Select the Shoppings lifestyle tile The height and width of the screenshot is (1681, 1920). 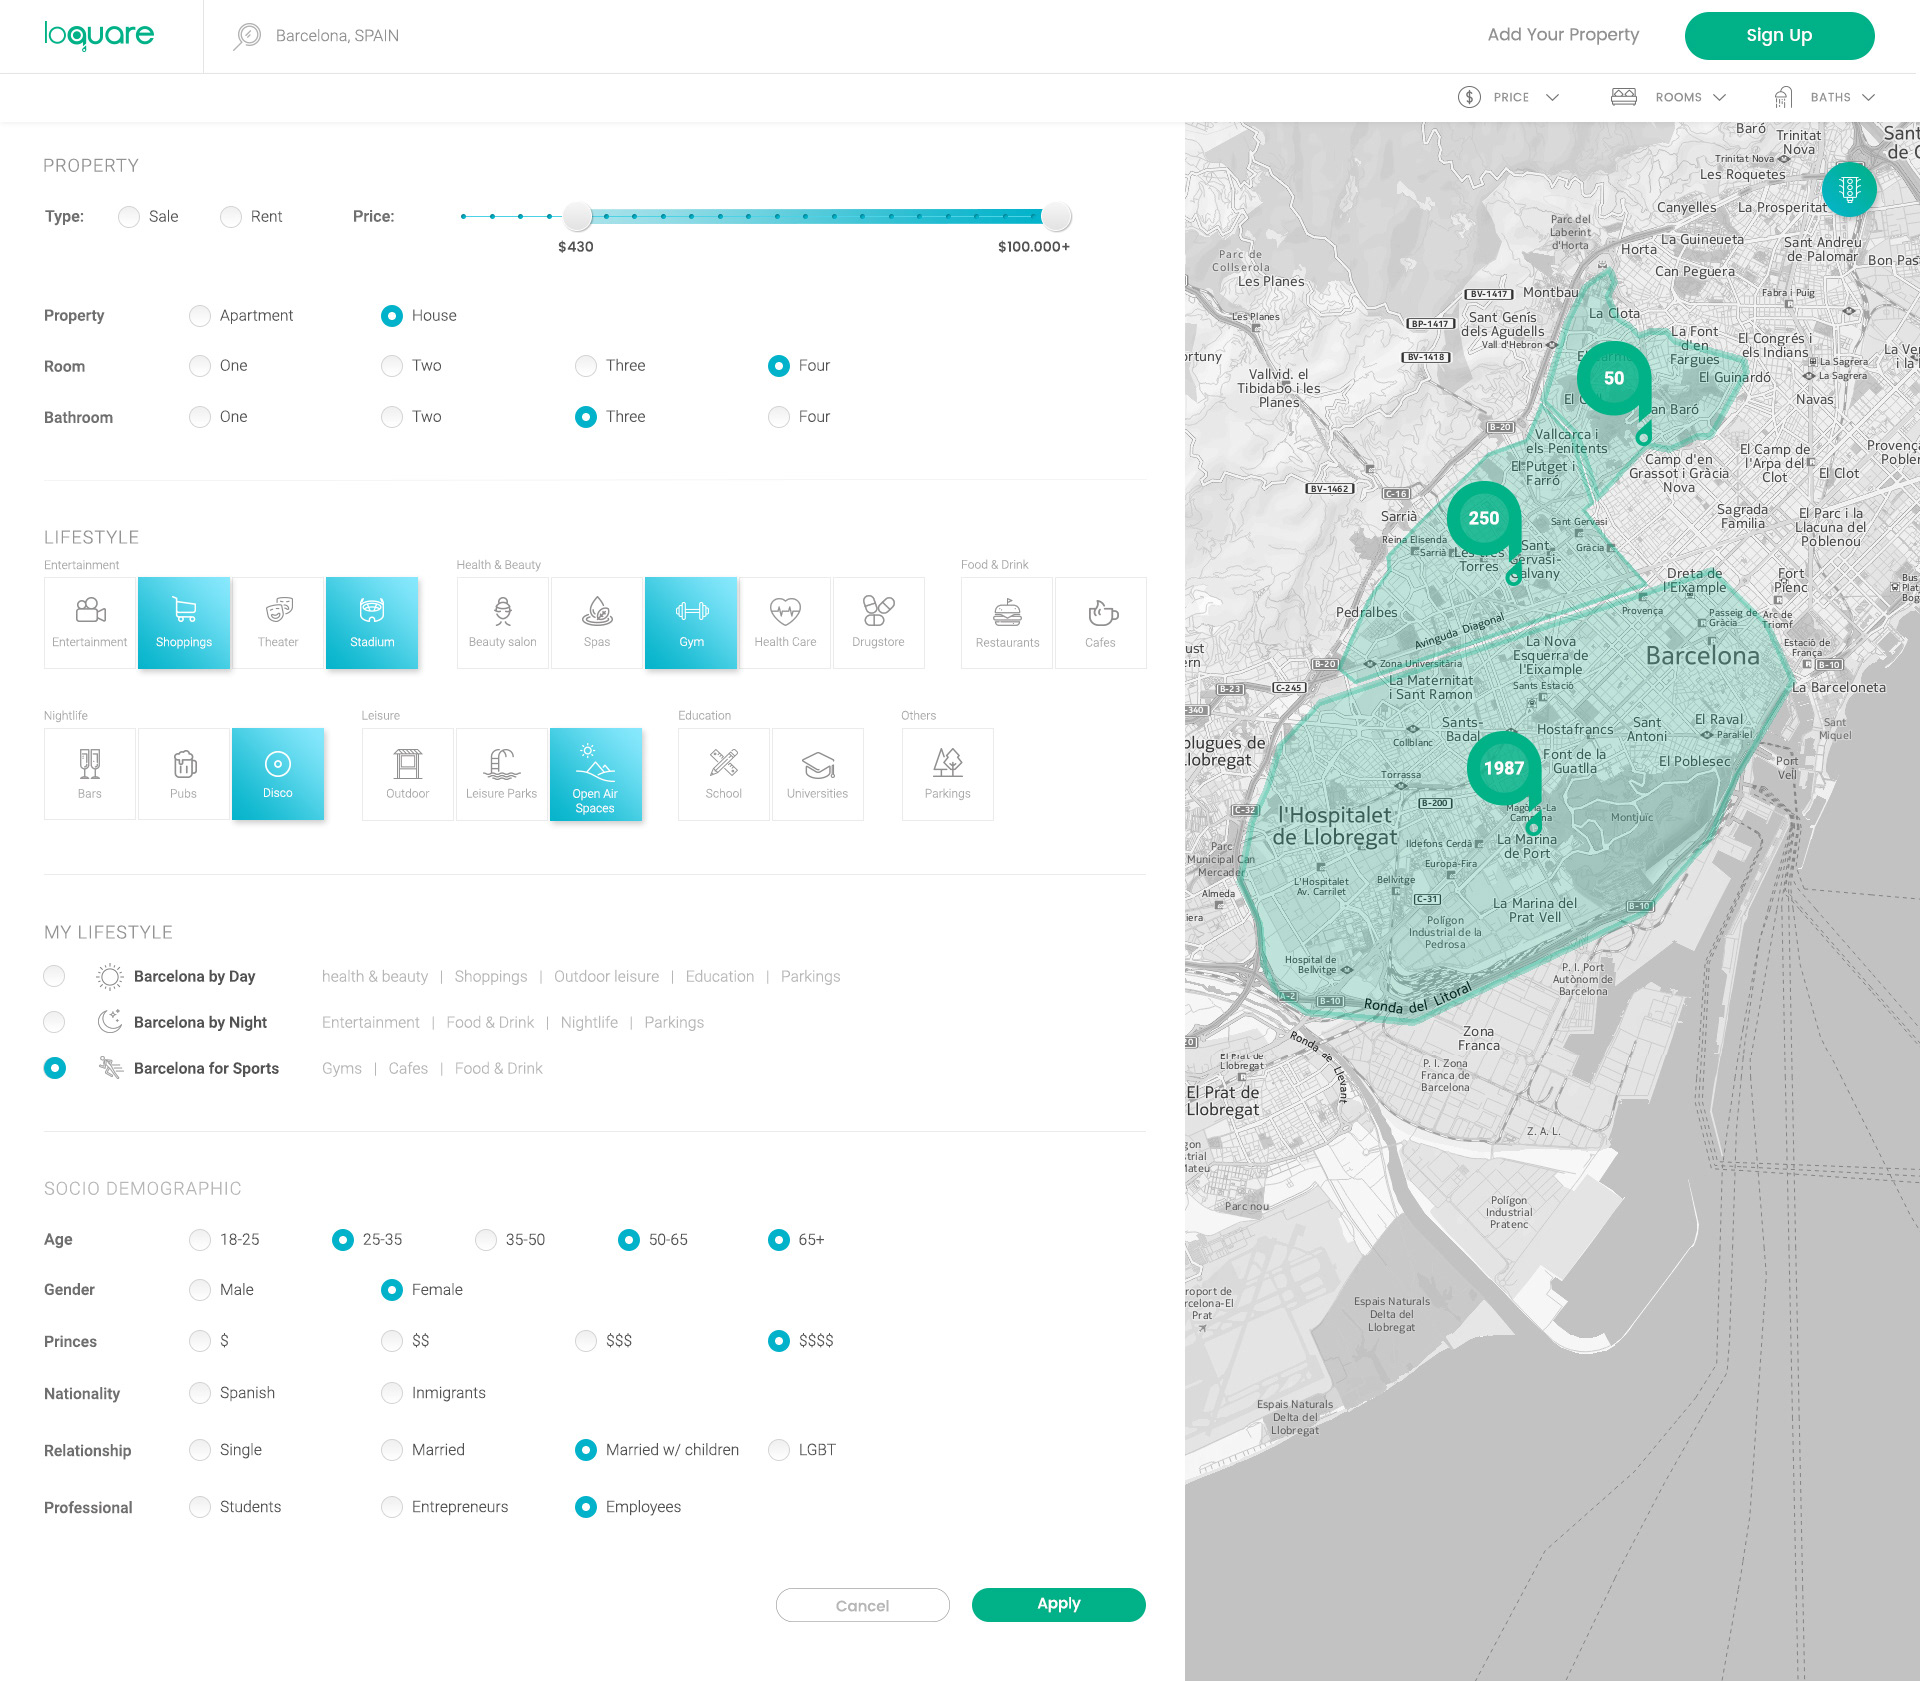(x=184, y=622)
